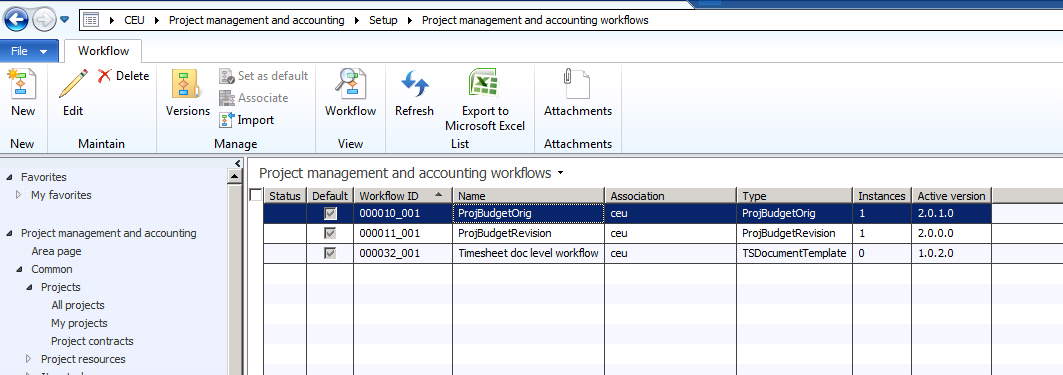
Task: Sort by the Status column header
Action: (285, 196)
